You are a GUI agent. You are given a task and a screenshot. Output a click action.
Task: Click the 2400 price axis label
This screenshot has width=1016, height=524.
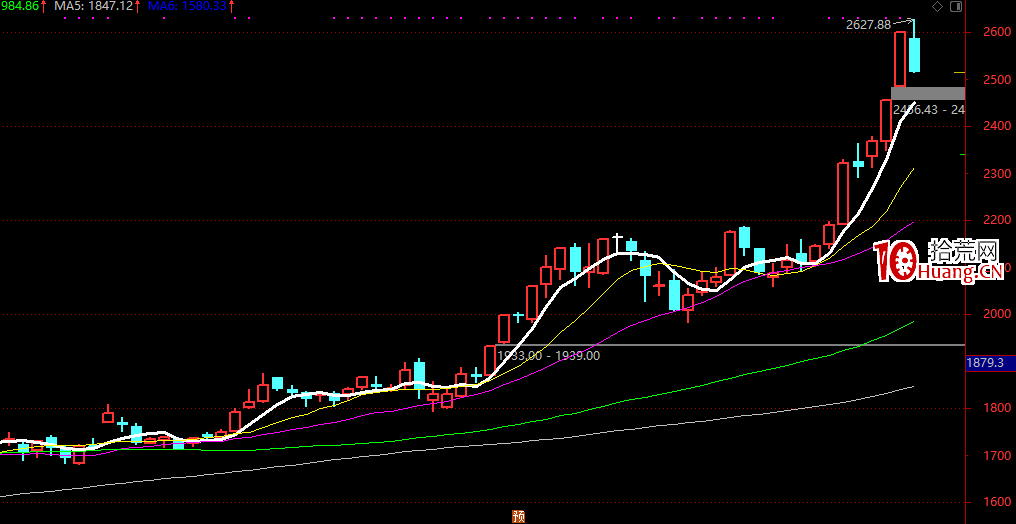pyautogui.click(x=995, y=126)
